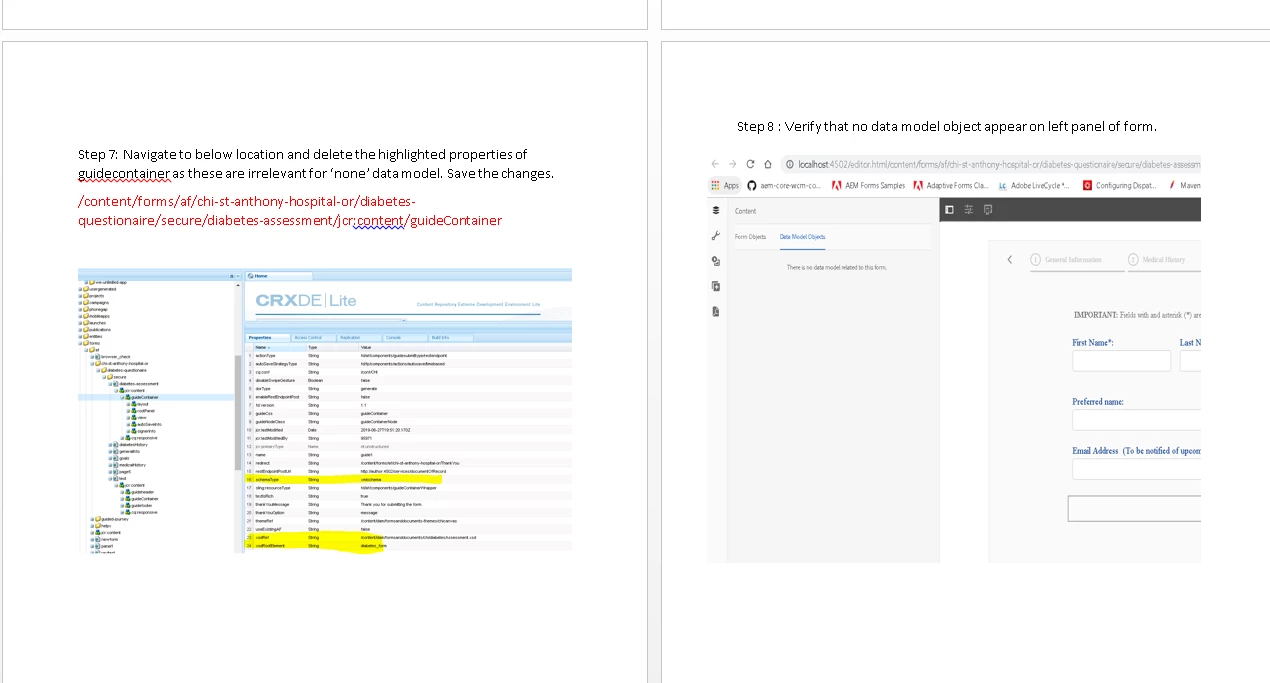The image size is (1270, 683).
Task: Click the browser forward arrow
Action: tap(733, 164)
